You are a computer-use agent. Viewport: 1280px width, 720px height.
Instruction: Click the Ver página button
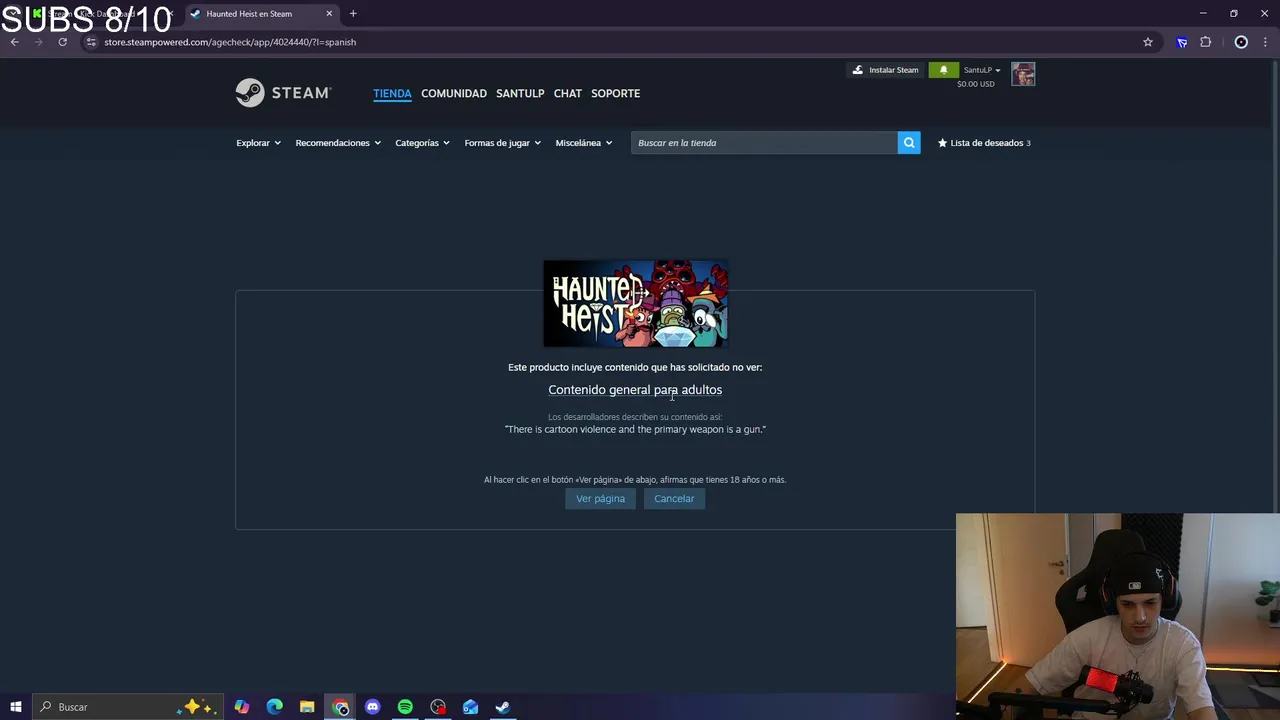tap(600, 498)
